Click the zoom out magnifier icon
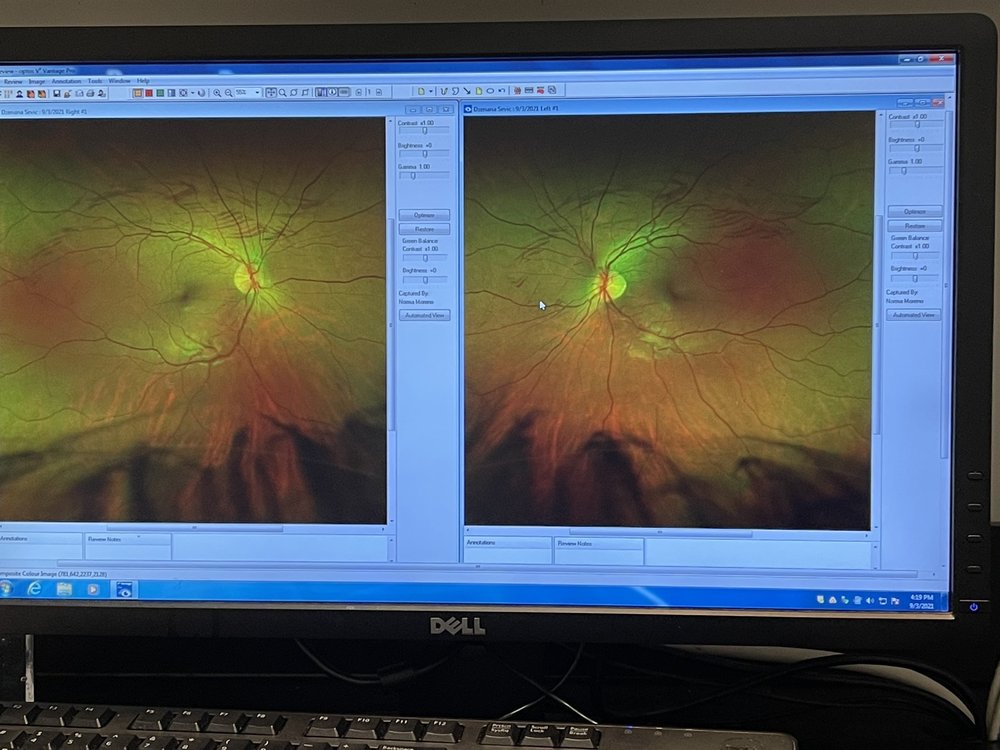 point(229,93)
